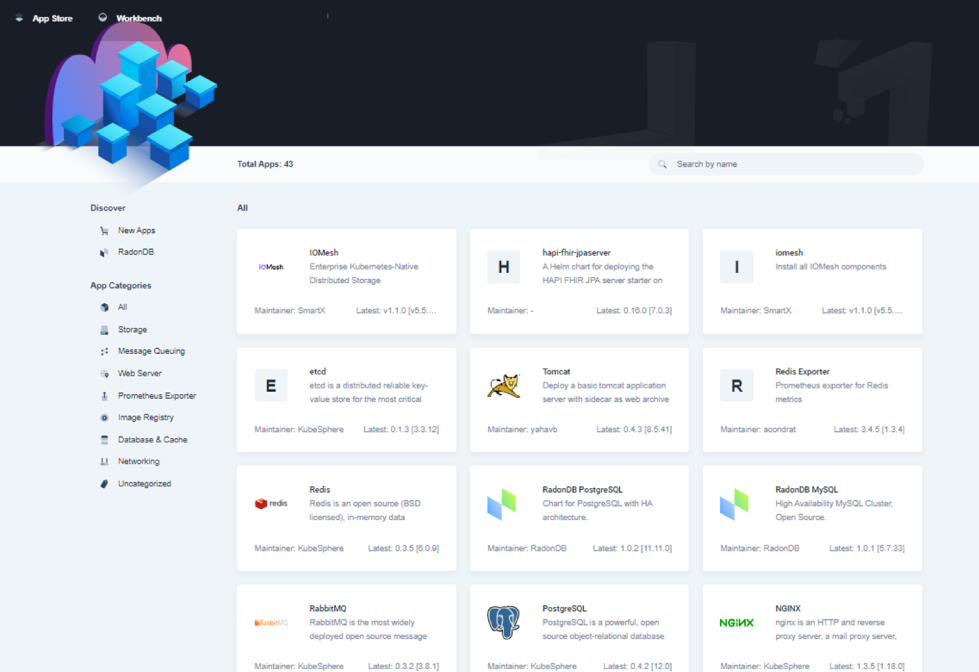Click the IOMesh logo icon

(271, 267)
